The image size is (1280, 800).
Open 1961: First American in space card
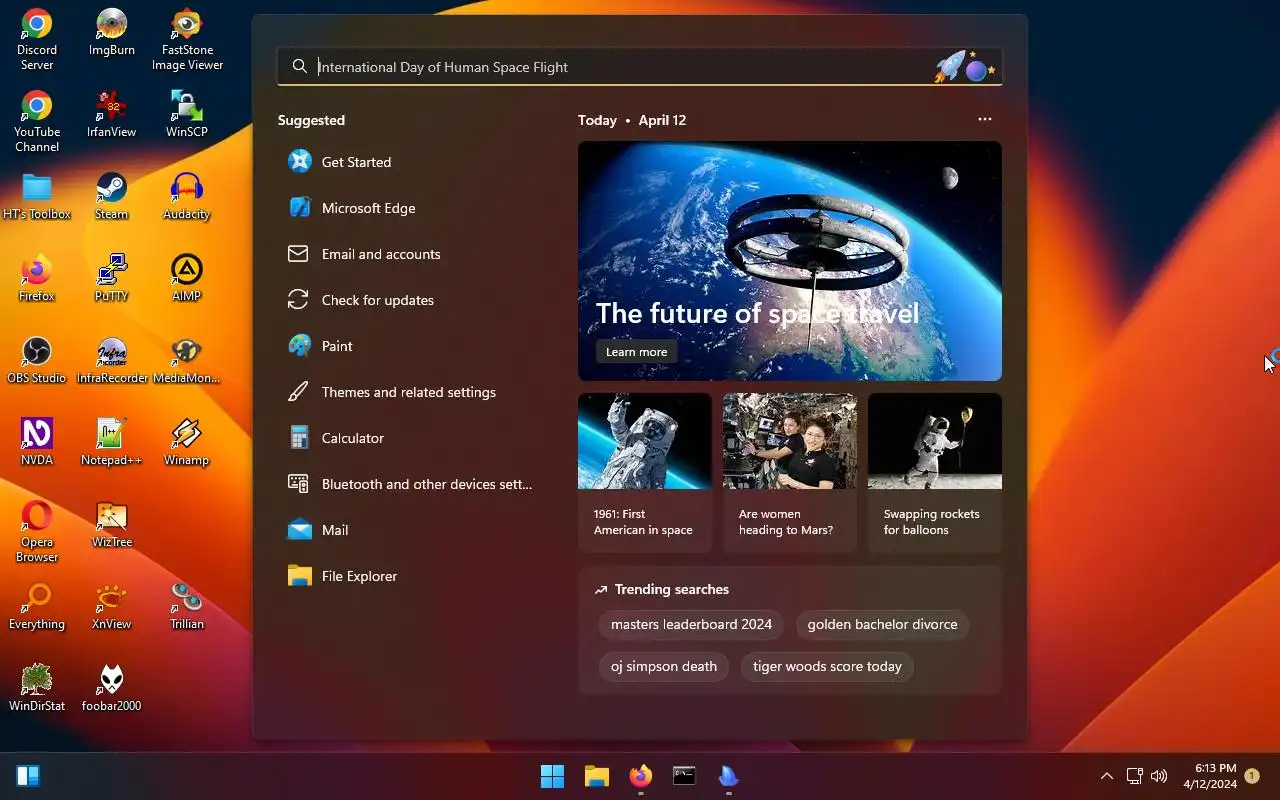pyautogui.click(x=645, y=472)
